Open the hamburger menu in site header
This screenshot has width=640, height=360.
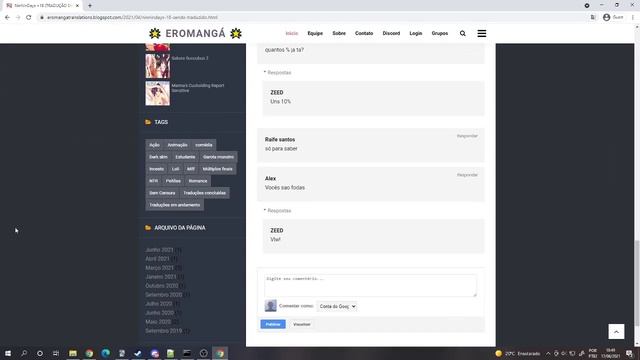[482, 33]
